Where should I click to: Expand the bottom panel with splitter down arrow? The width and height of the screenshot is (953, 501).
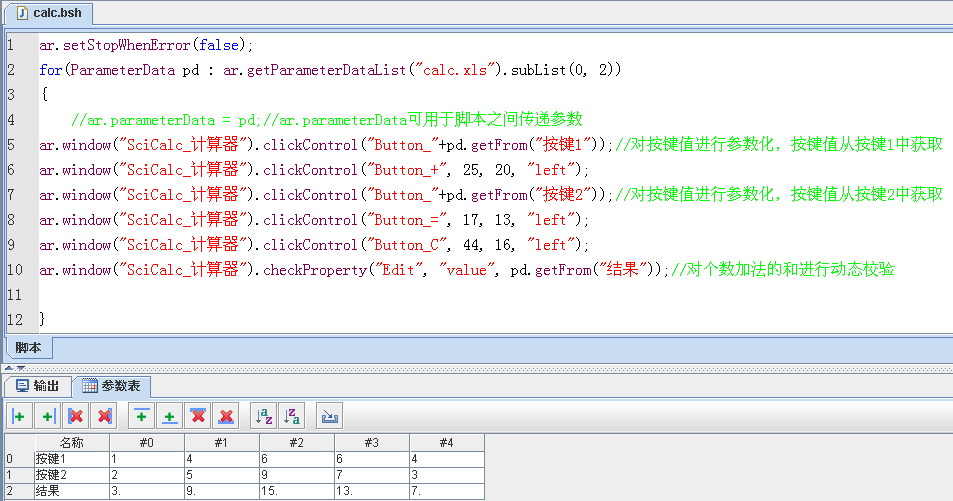pos(19,366)
